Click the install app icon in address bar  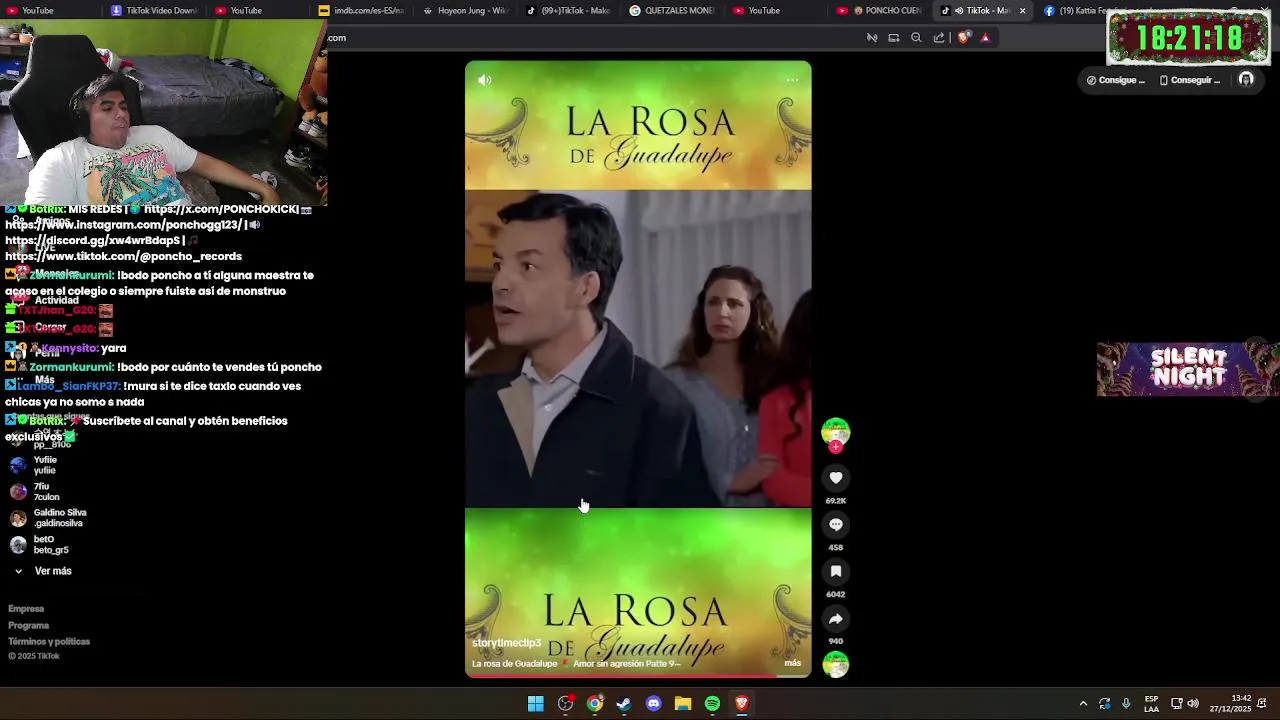894,38
